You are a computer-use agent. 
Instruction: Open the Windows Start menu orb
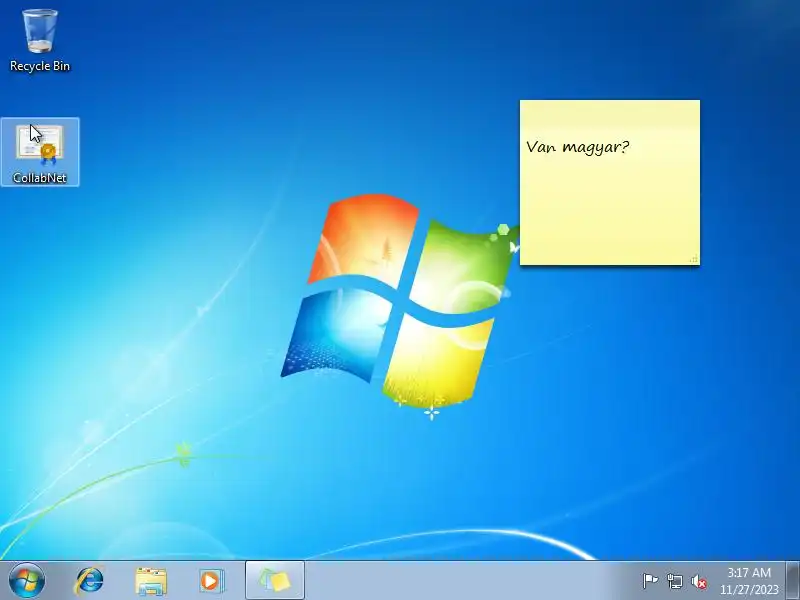(x=27, y=581)
